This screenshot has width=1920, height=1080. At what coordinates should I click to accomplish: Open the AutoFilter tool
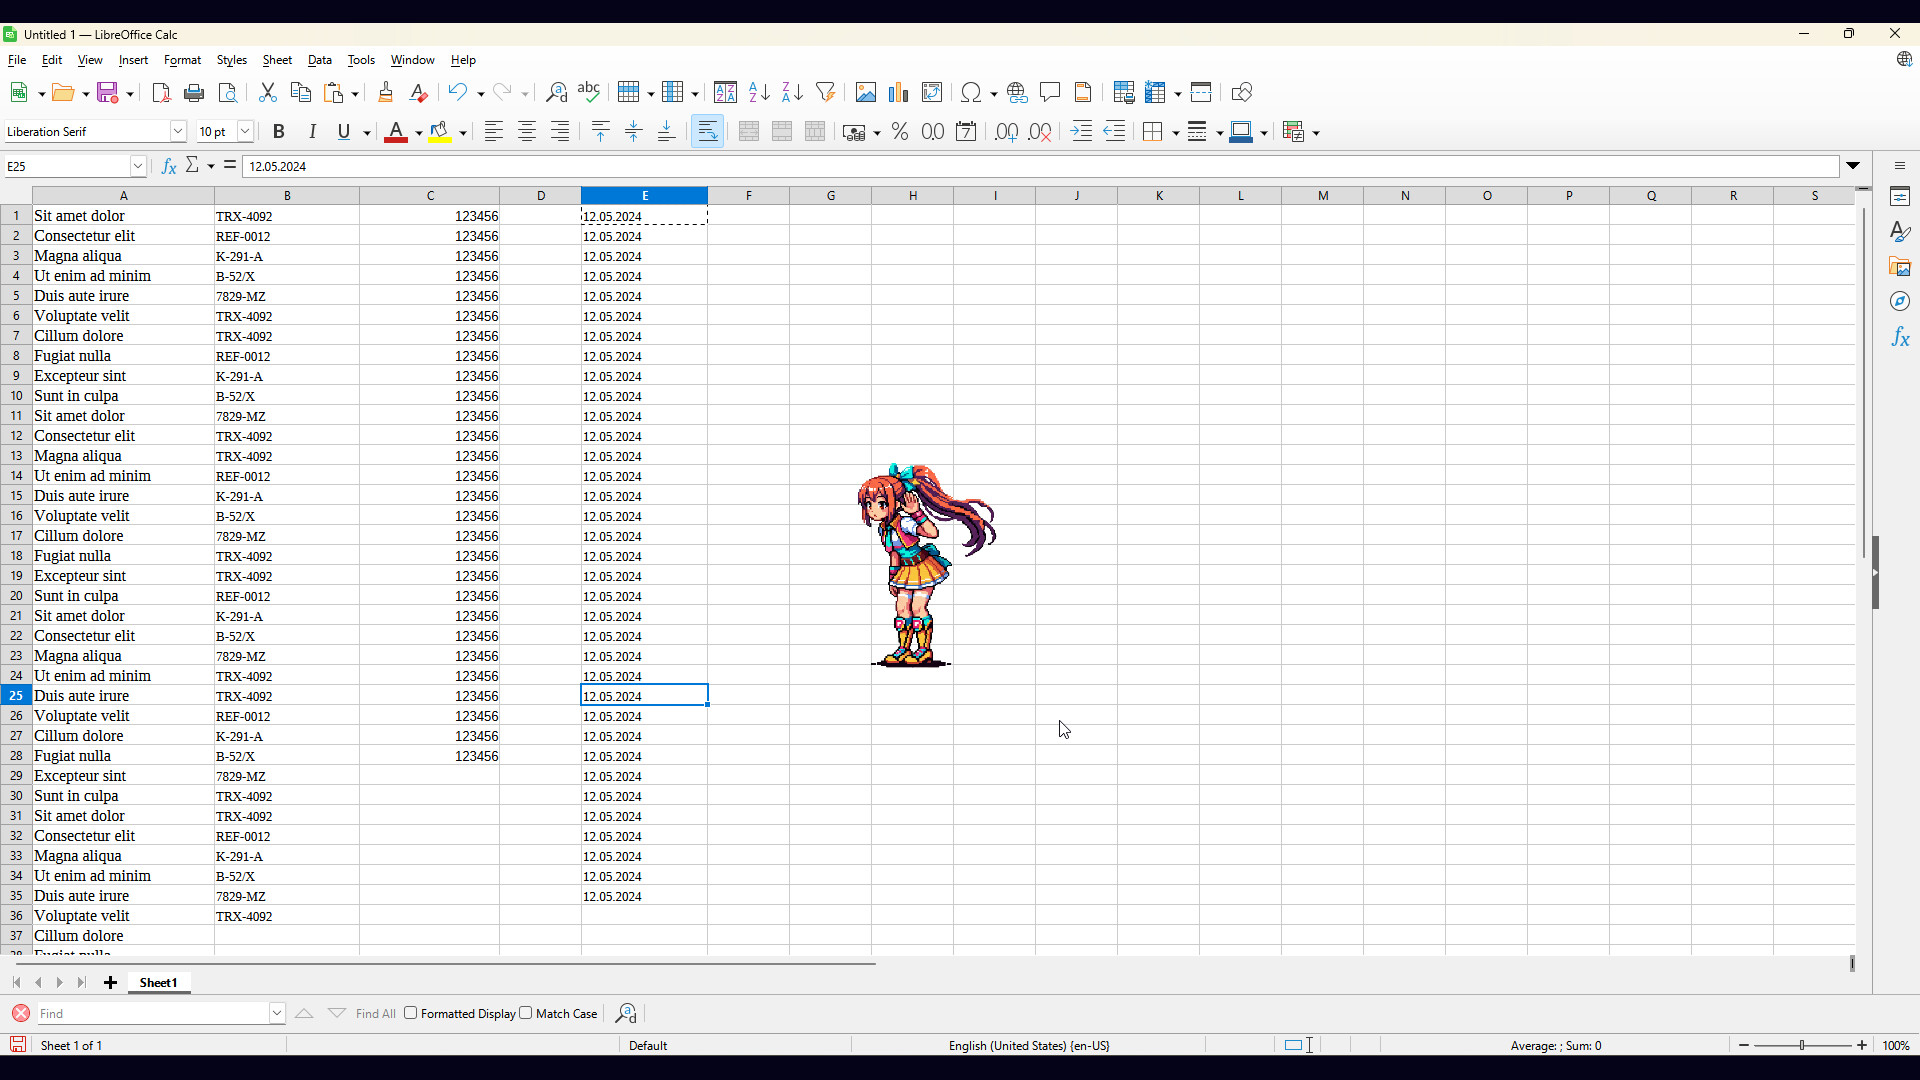[826, 92]
